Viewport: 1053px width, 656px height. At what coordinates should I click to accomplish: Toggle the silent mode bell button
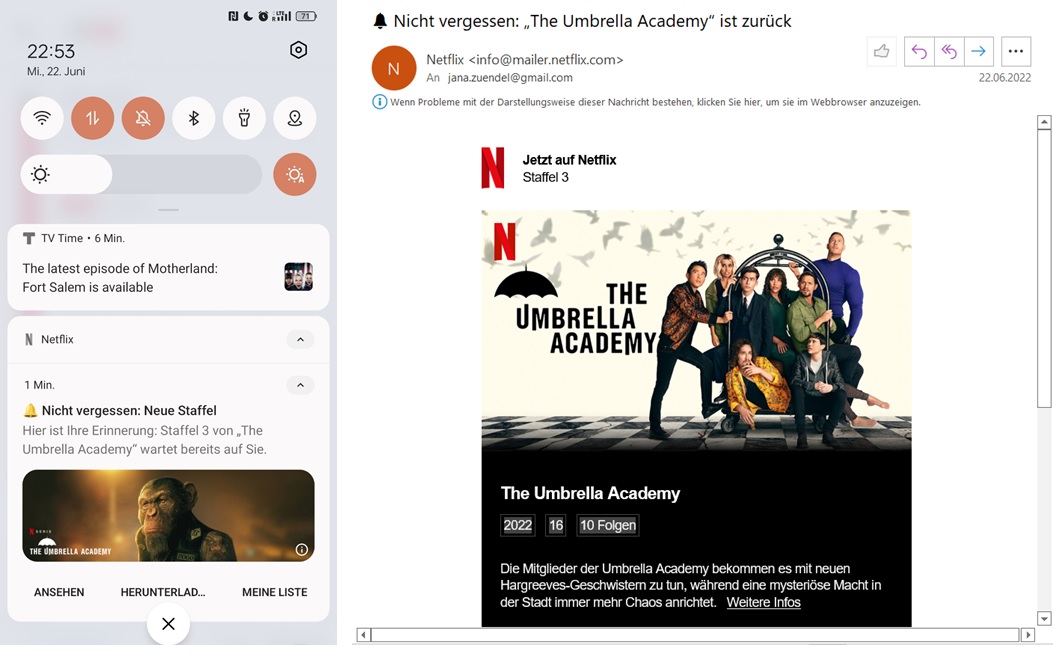(143, 118)
